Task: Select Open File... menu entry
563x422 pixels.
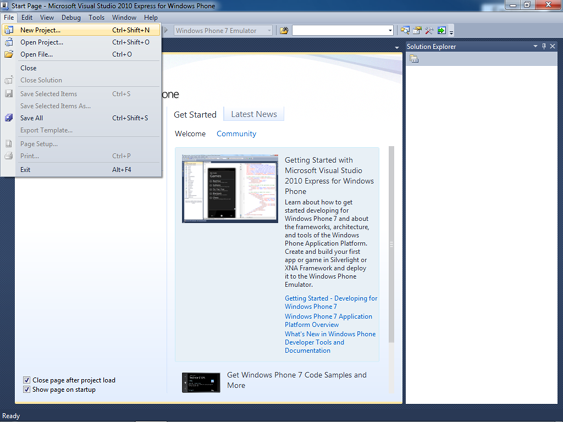Action: 82,54
